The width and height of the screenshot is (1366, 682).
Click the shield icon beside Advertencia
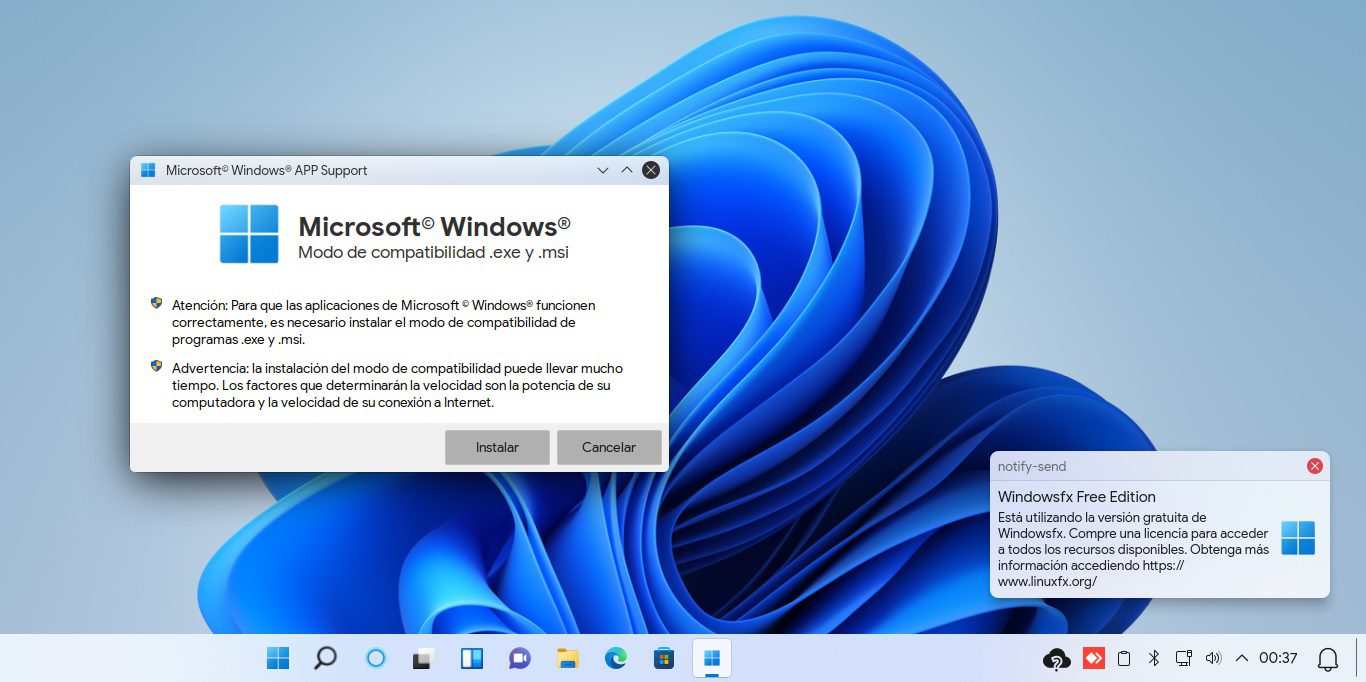click(156, 366)
